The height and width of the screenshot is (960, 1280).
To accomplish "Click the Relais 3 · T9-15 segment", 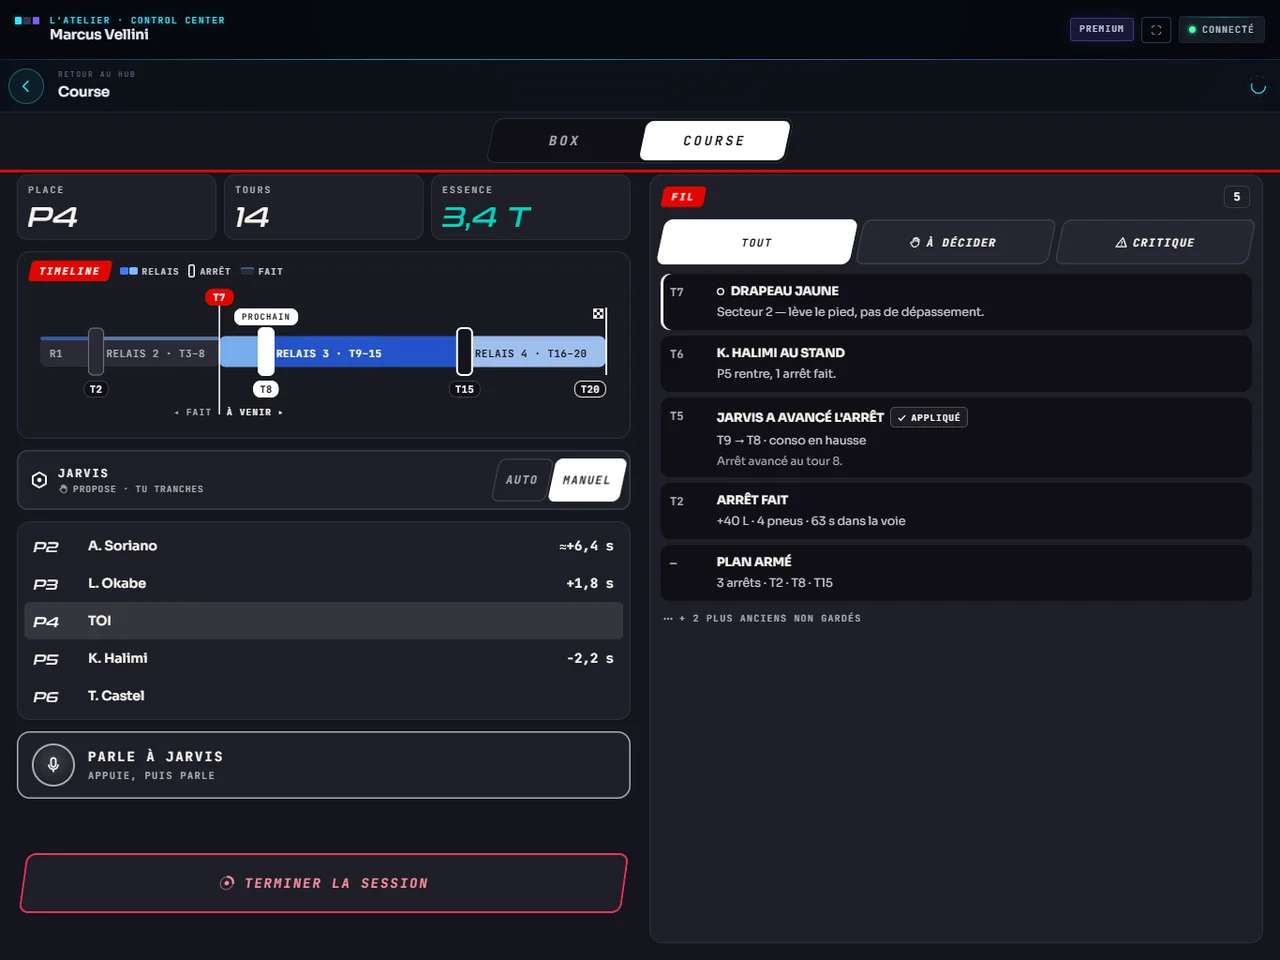I will coord(366,353).
